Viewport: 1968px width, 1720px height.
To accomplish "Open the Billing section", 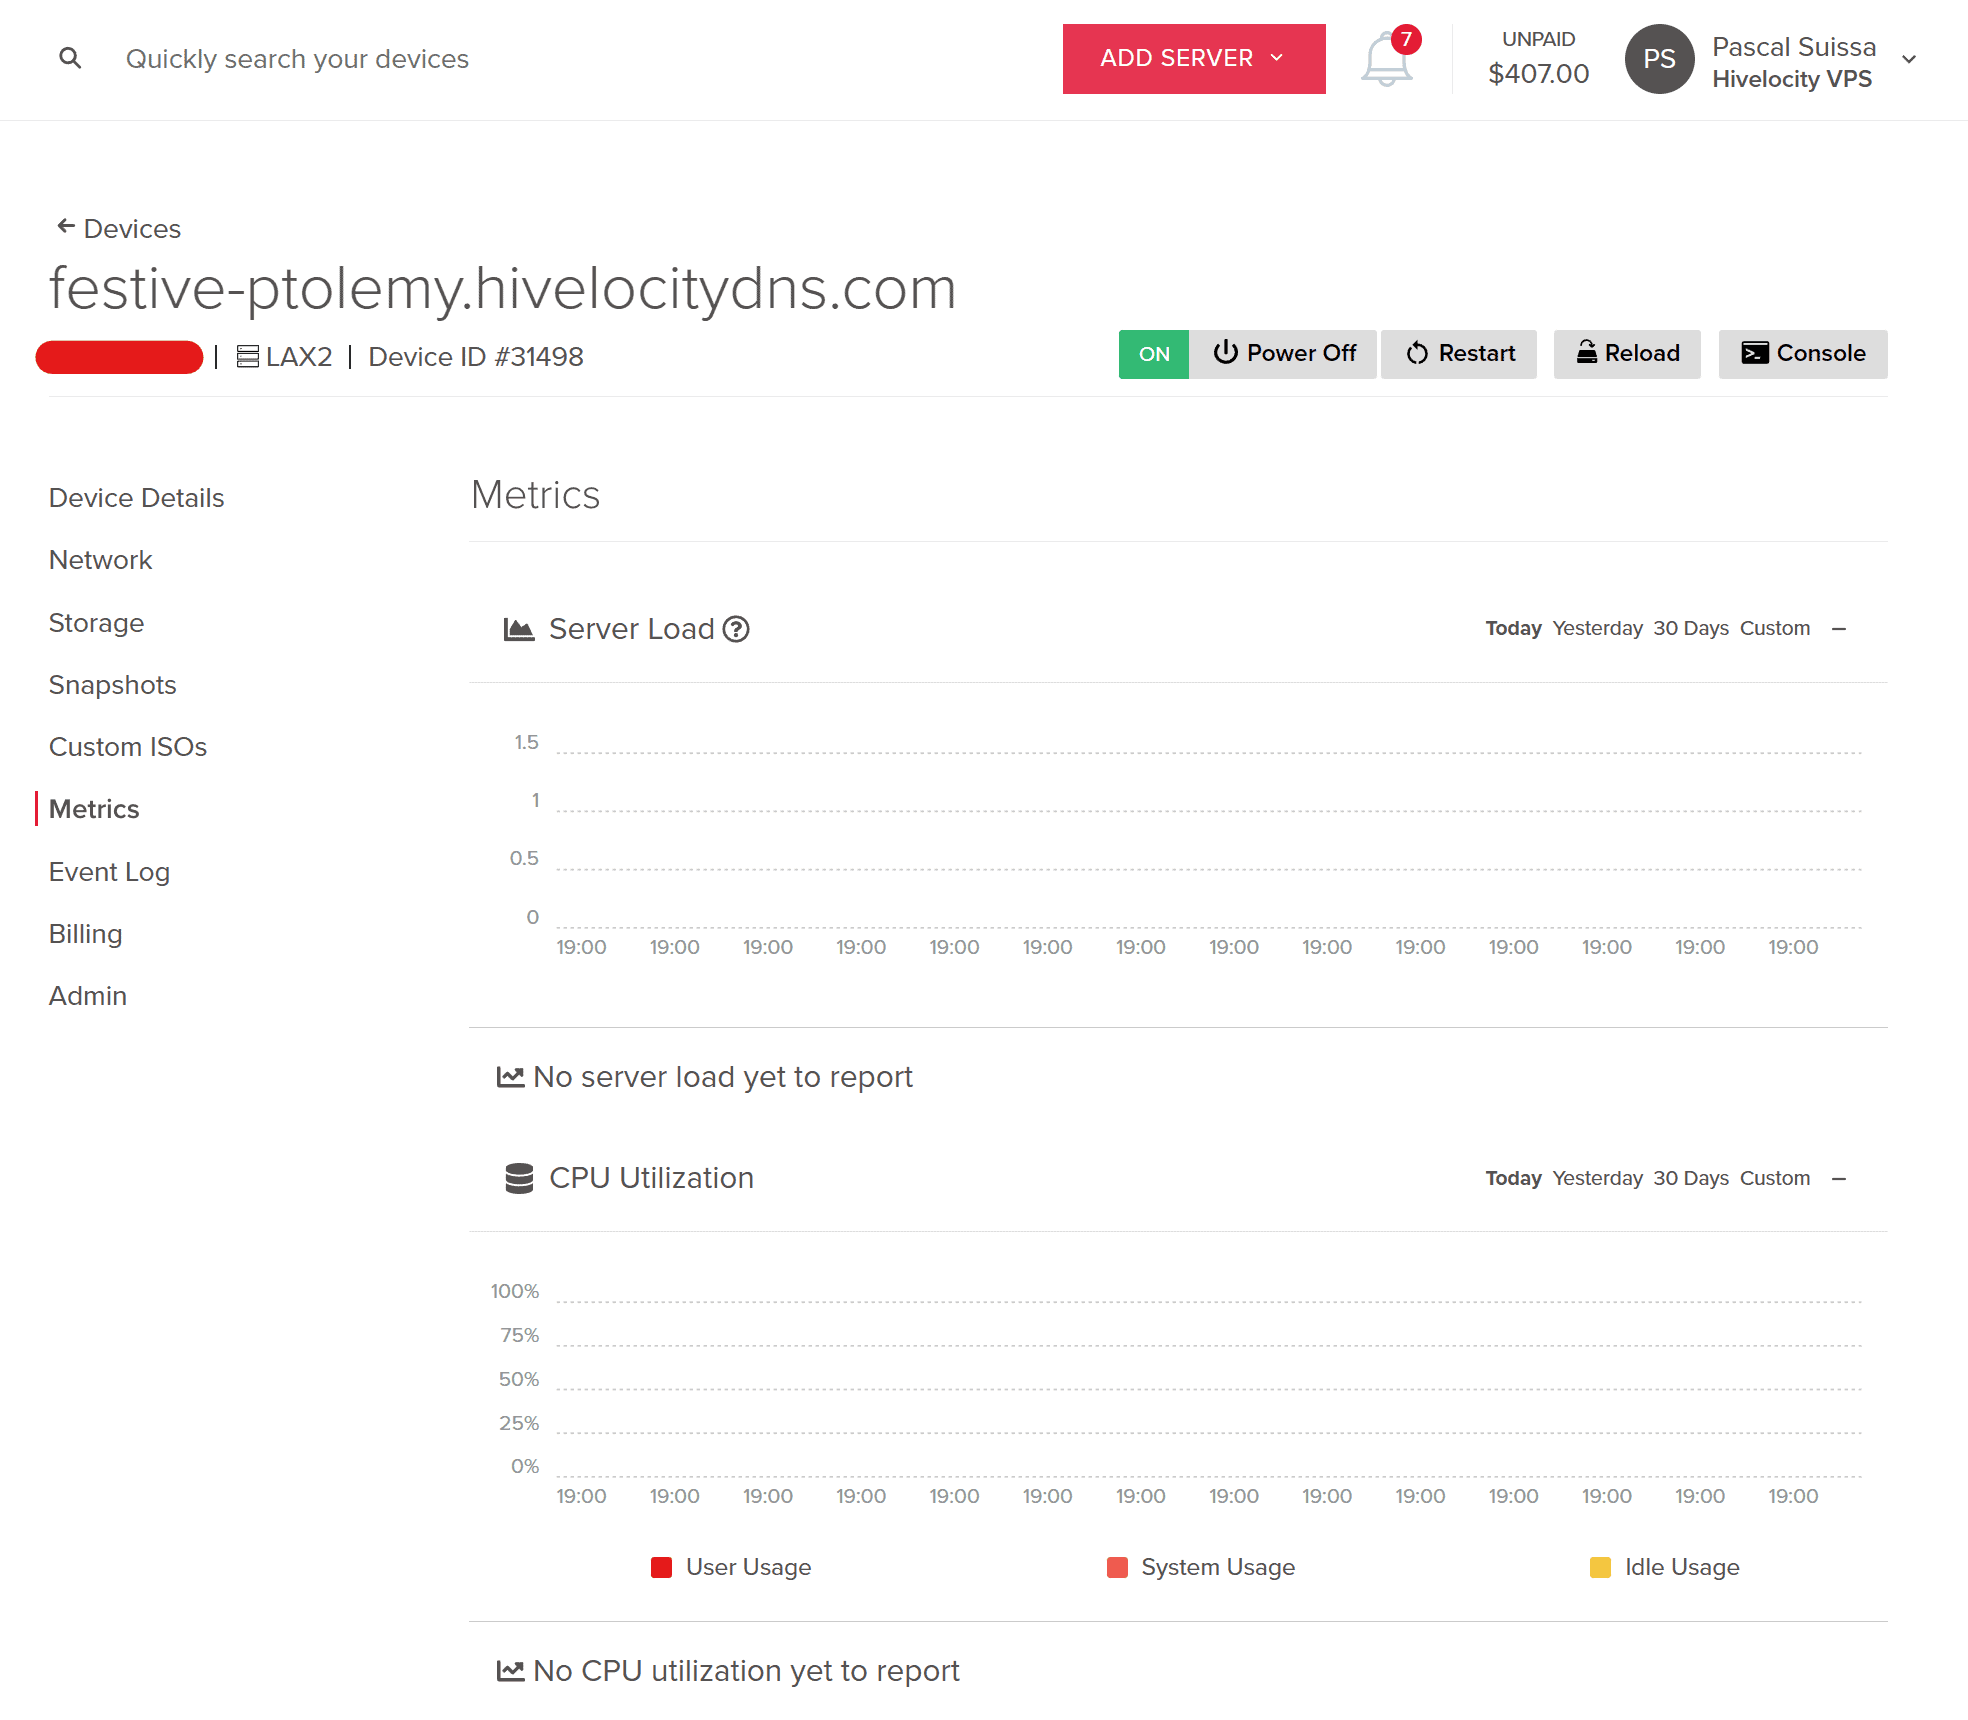I will 85,933.
